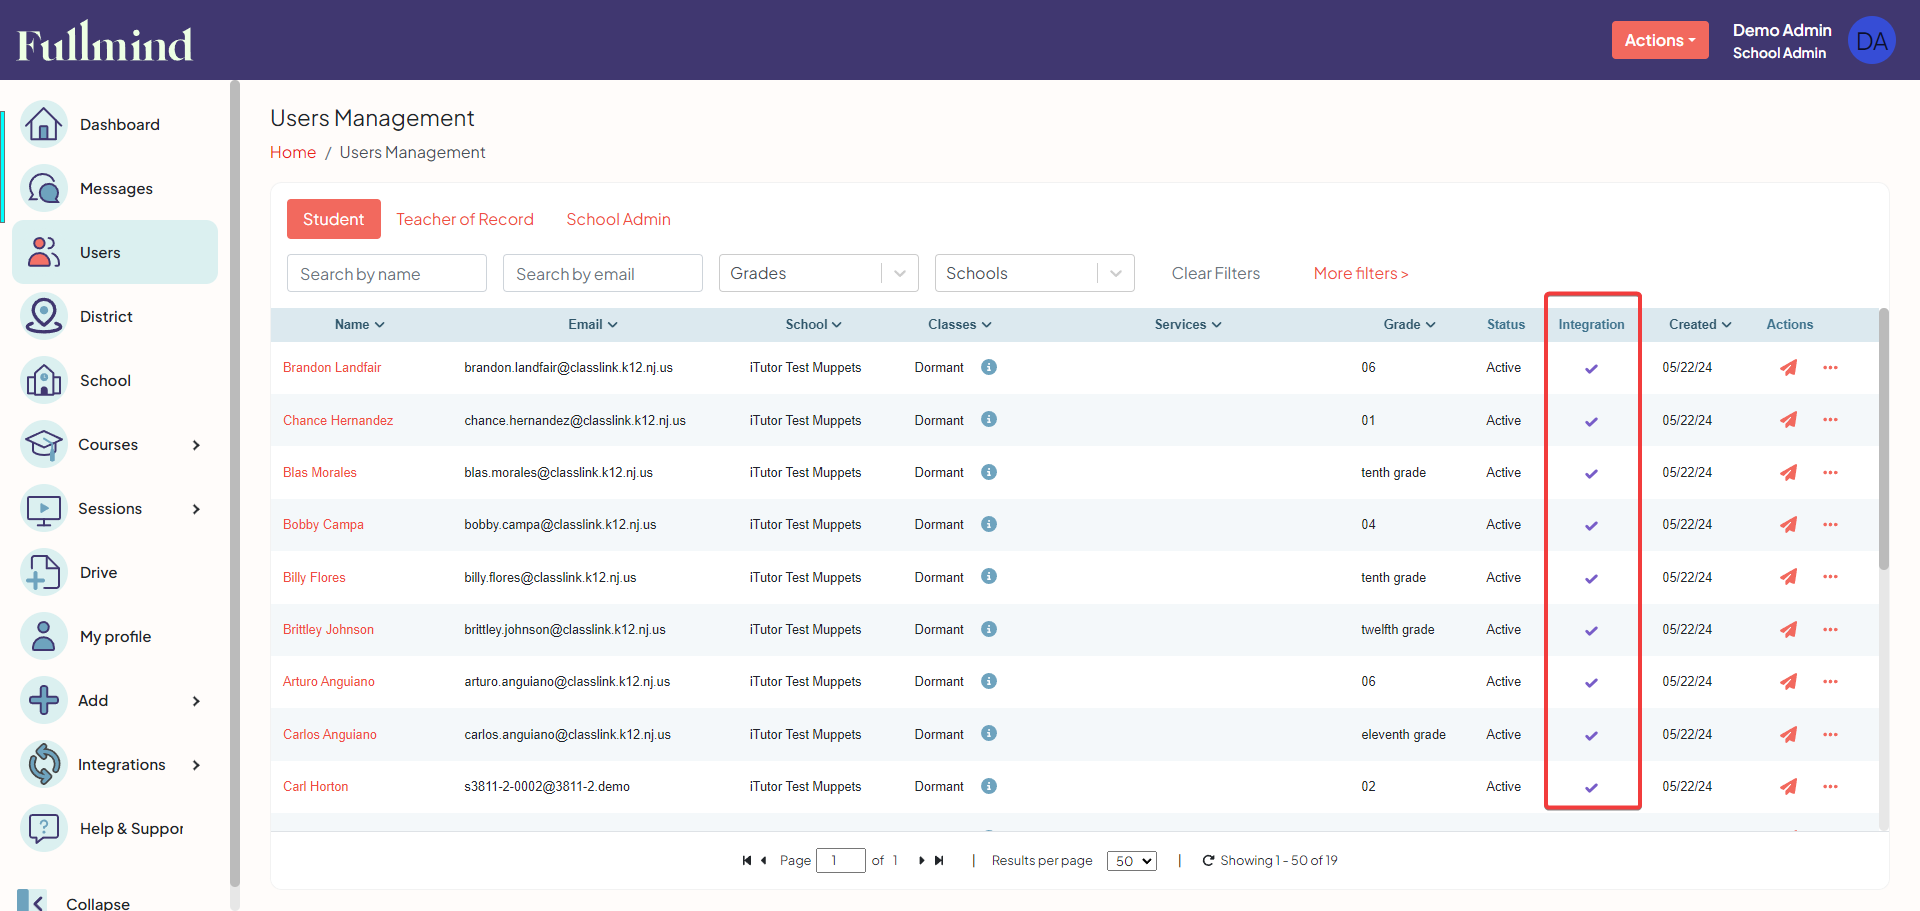
Task: Open the Grades filter dropdown
Action: [x=819, y=273]
